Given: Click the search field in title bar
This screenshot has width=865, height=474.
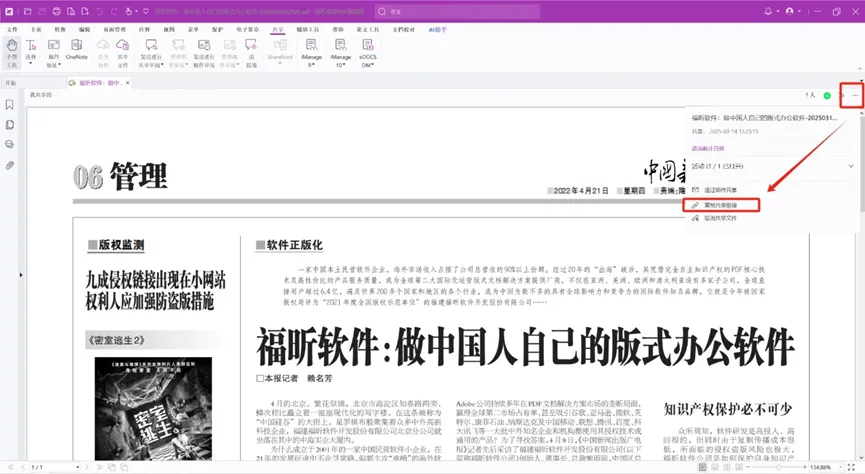Looking at the screenshot, I should click(x=457, y=11).
